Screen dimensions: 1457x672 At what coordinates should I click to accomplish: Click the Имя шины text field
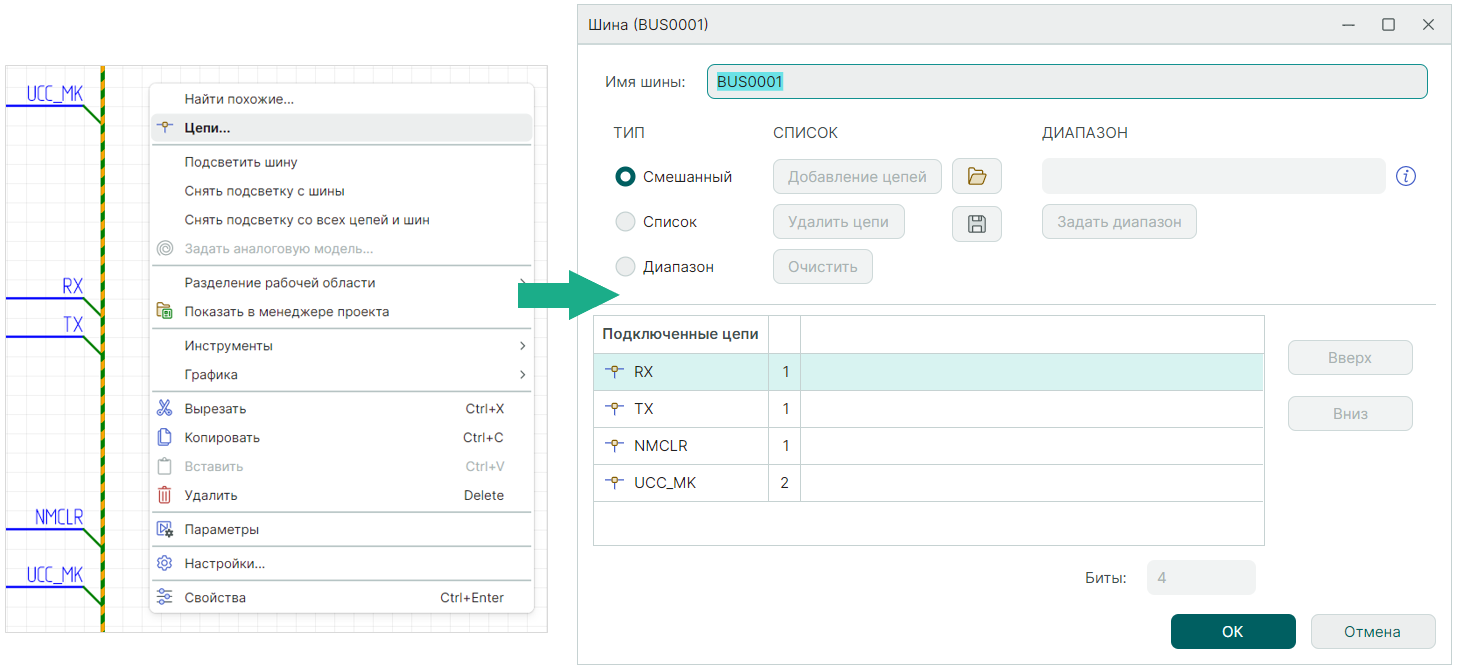pyautogui.click(x=1066, y=82)
